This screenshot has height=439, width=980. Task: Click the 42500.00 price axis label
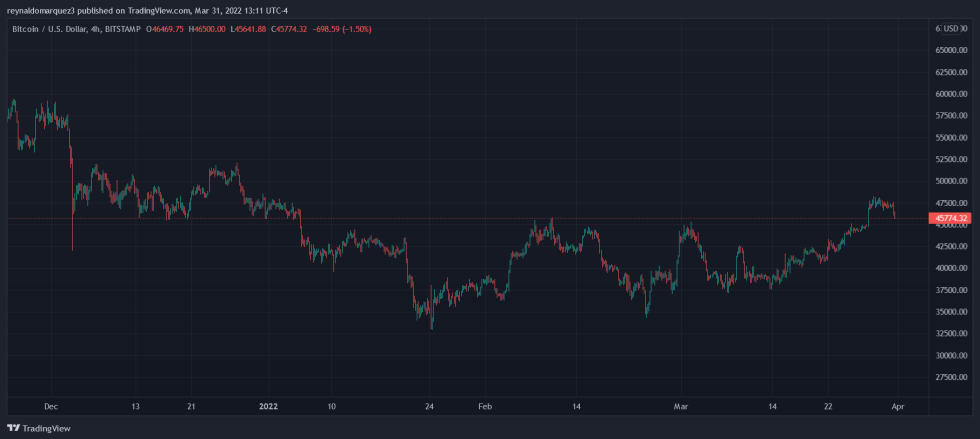[949, 247]
